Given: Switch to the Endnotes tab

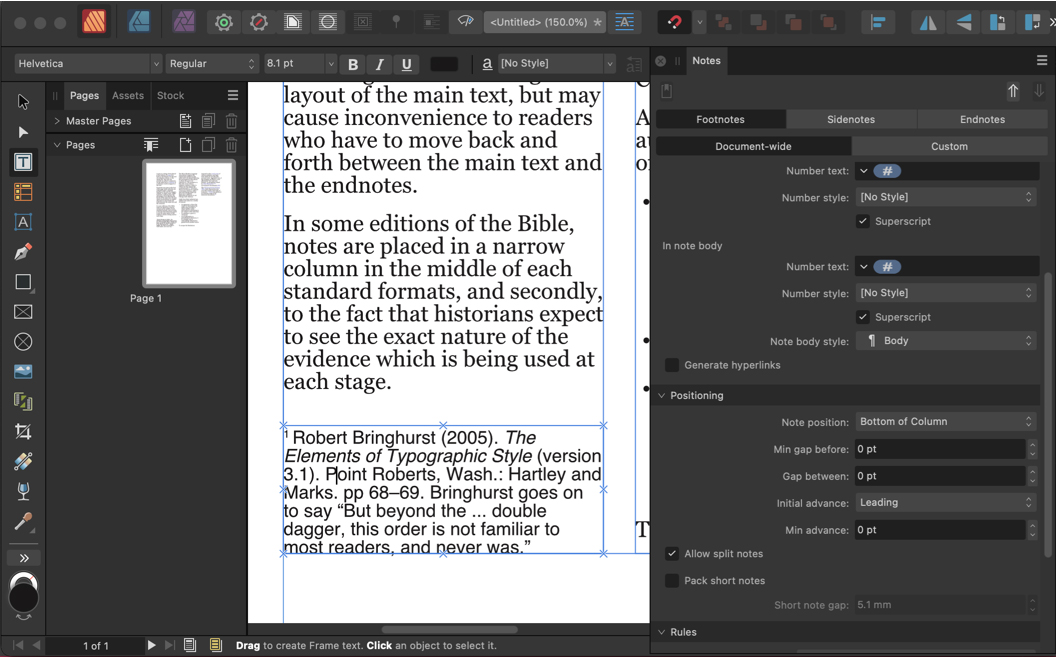Looking at the screenshot, I should 982,119.
